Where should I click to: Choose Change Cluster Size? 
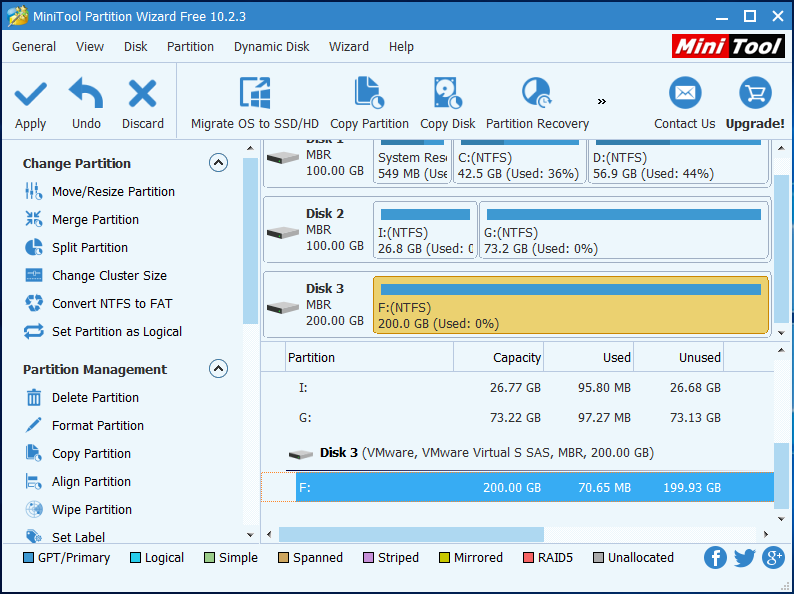pyautogui.click(x=96, y=275)
